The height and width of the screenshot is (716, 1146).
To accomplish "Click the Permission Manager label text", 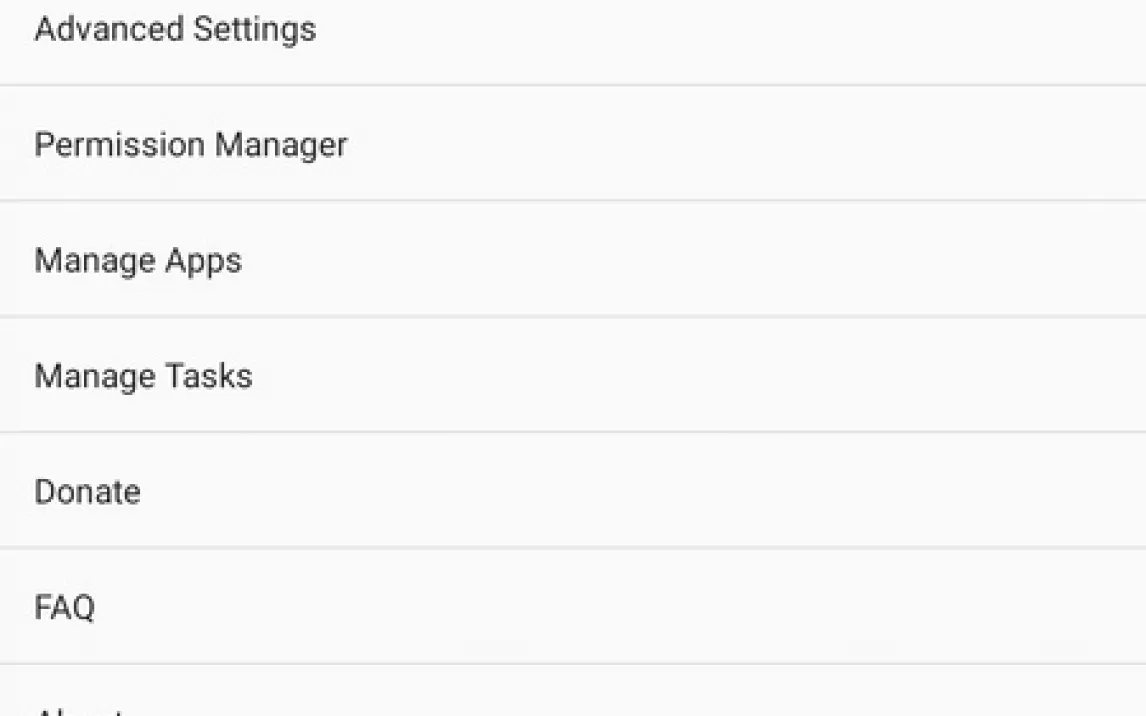I will click(x=191, y=145).
